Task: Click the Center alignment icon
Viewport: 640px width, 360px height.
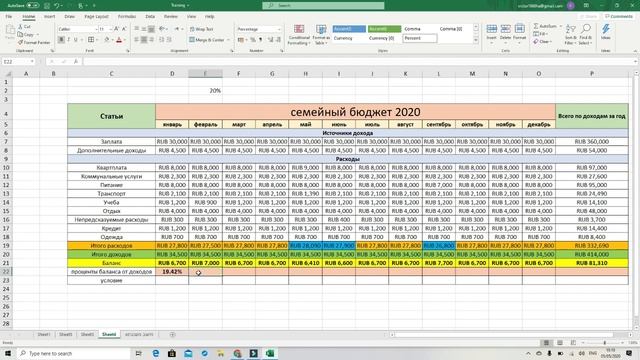Action: (144, 40)
